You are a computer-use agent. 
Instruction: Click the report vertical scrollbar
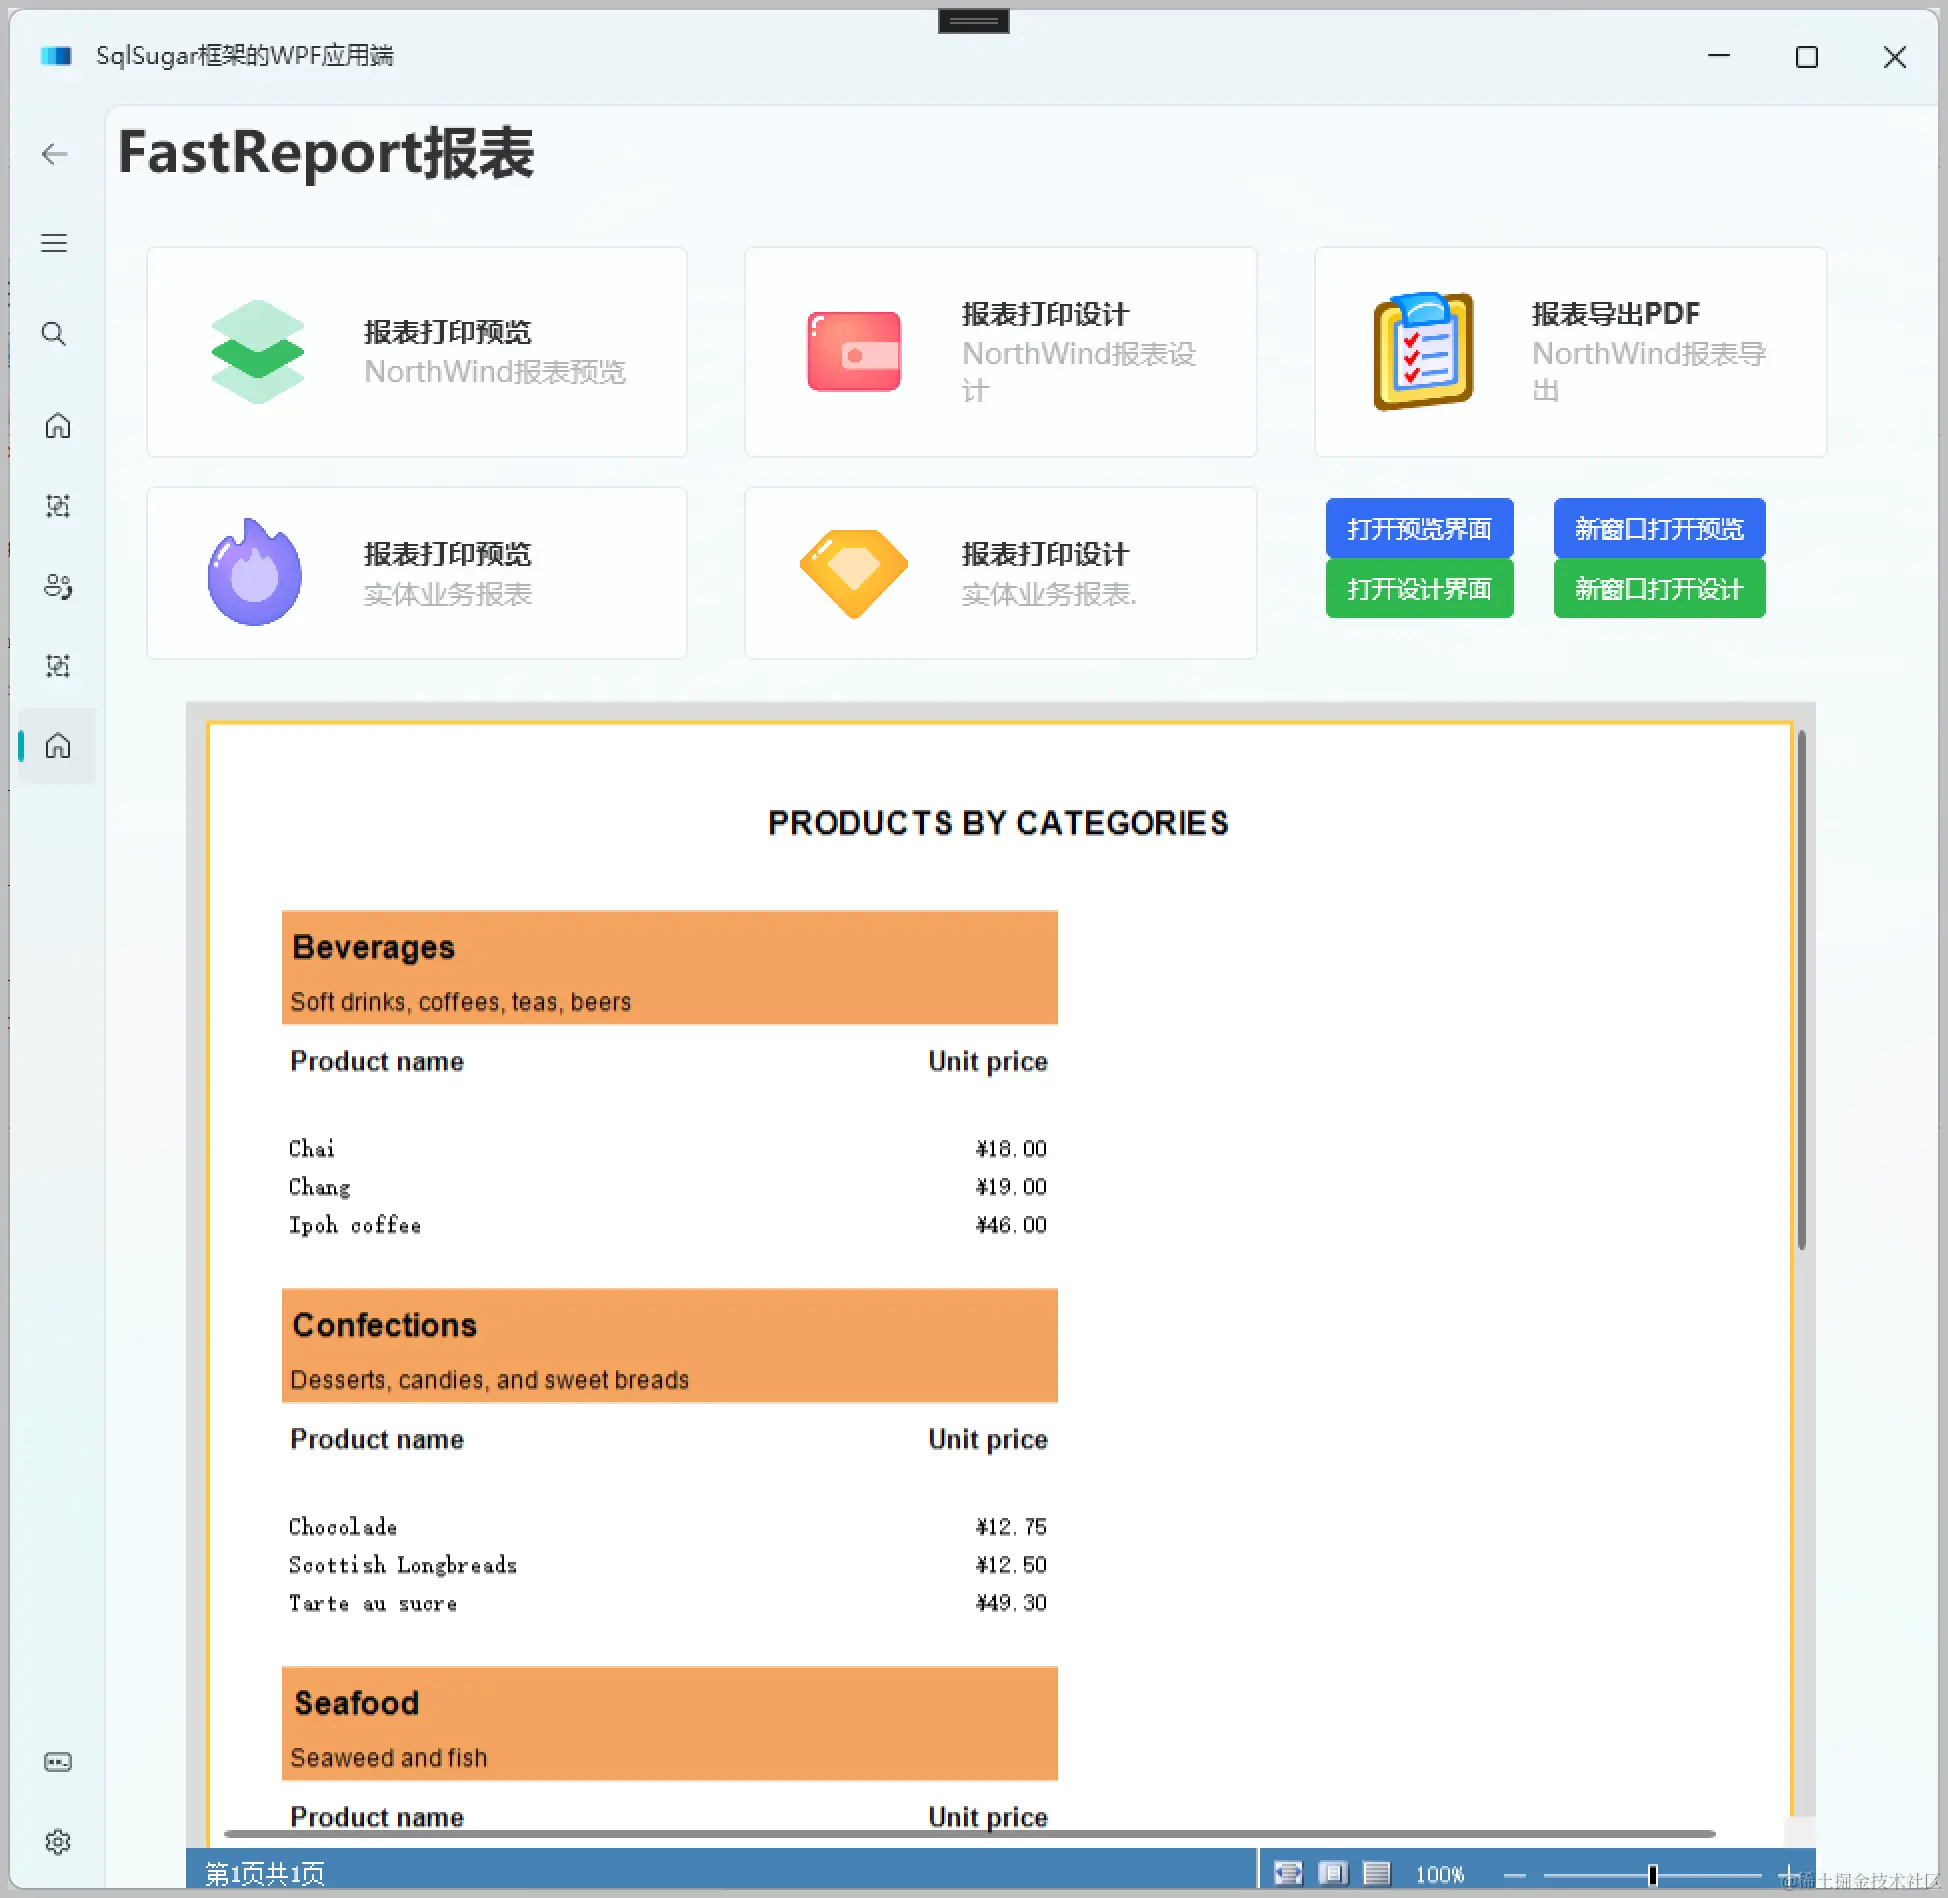(1802, 990)
